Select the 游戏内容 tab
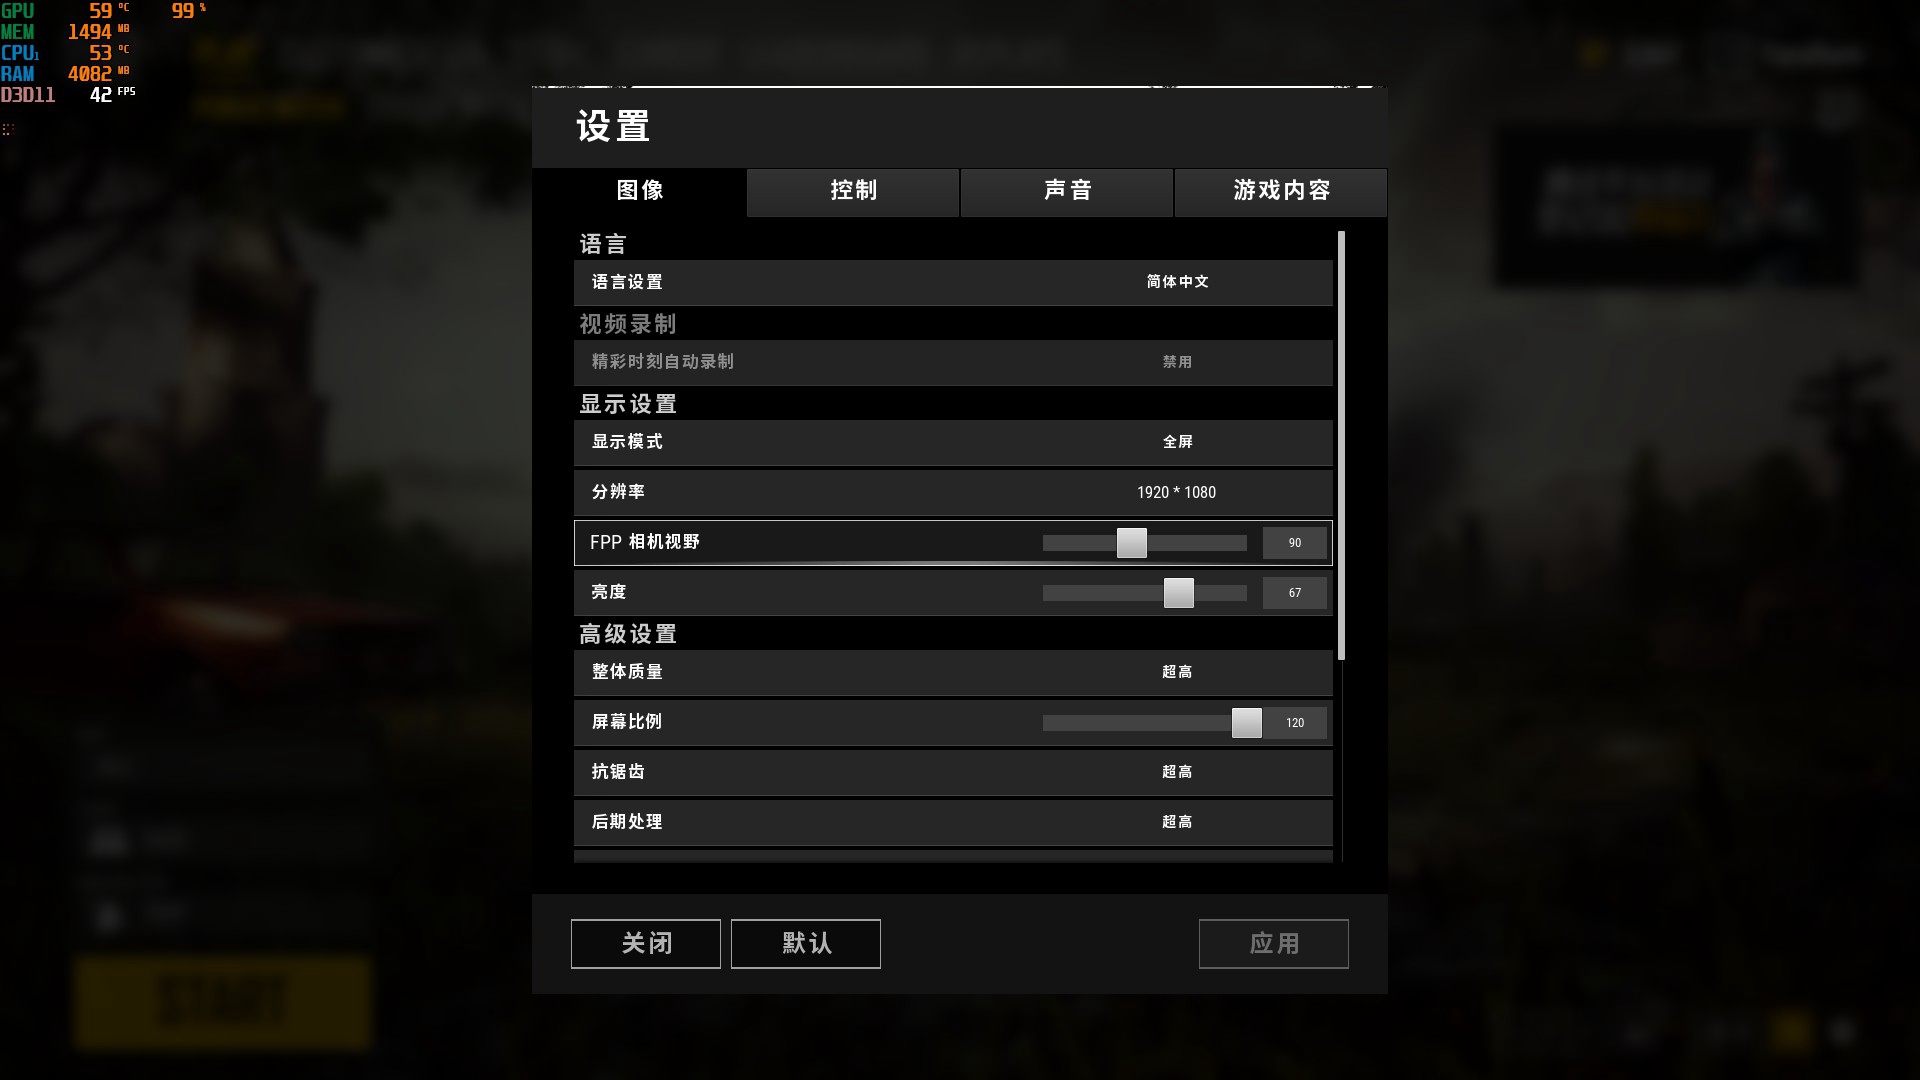Image resolution: width=1920 pixels, height=1080 pixels. click(1281, 192)
